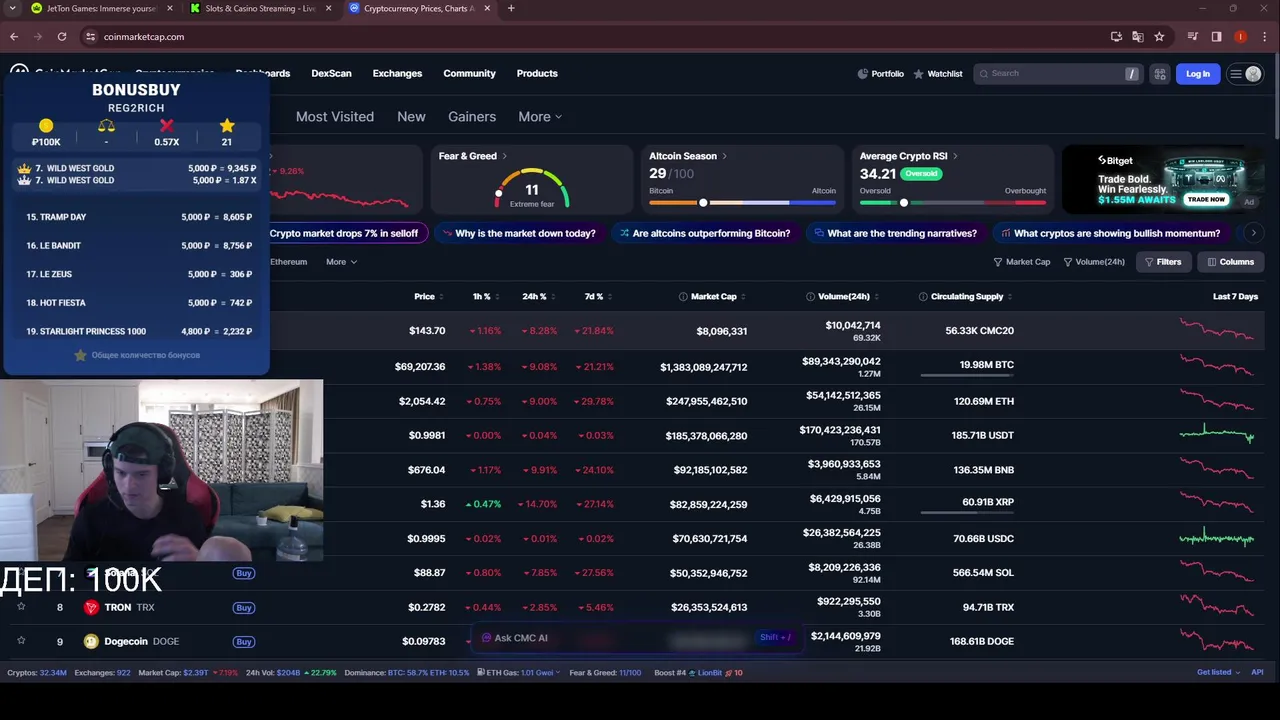Open the media control icon in Chrome toolbar
This screenshot has width=1280, height=720.
coord(1193,36)
